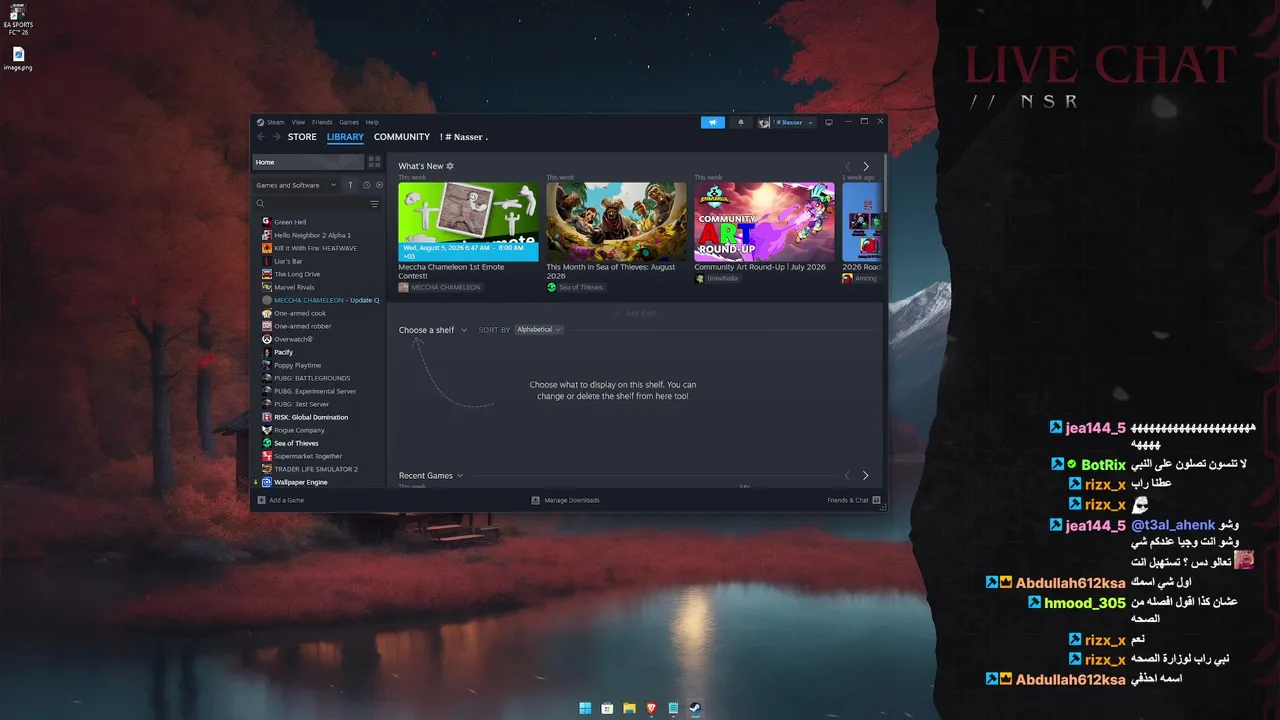Open collections grid view icon
This screenshot has height=720, width=1280.
pyautogui.click(x=375, y=162)
